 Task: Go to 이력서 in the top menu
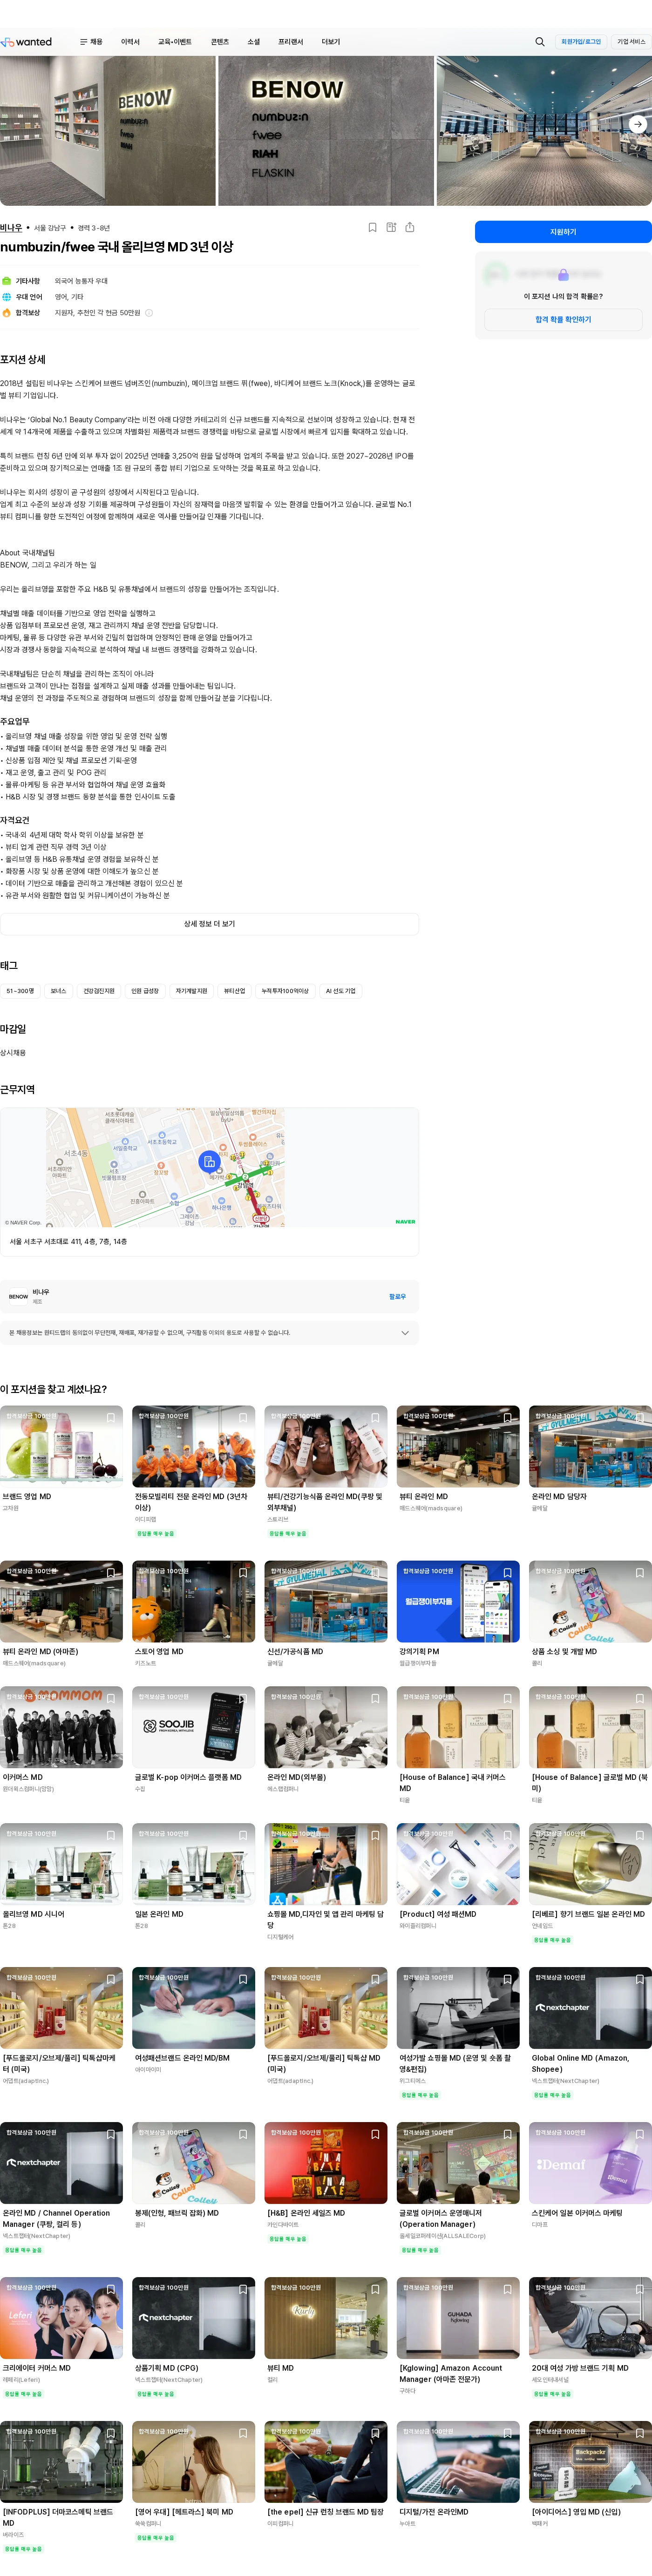pyautogui.click(x=130, y=42)
